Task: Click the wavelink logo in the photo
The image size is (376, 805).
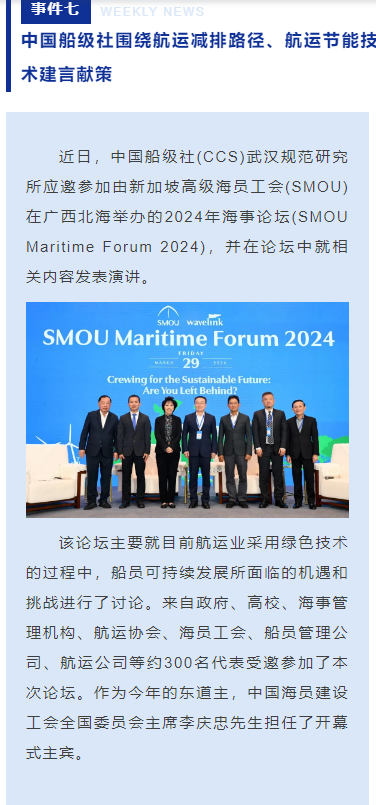Action: (204, 320)
